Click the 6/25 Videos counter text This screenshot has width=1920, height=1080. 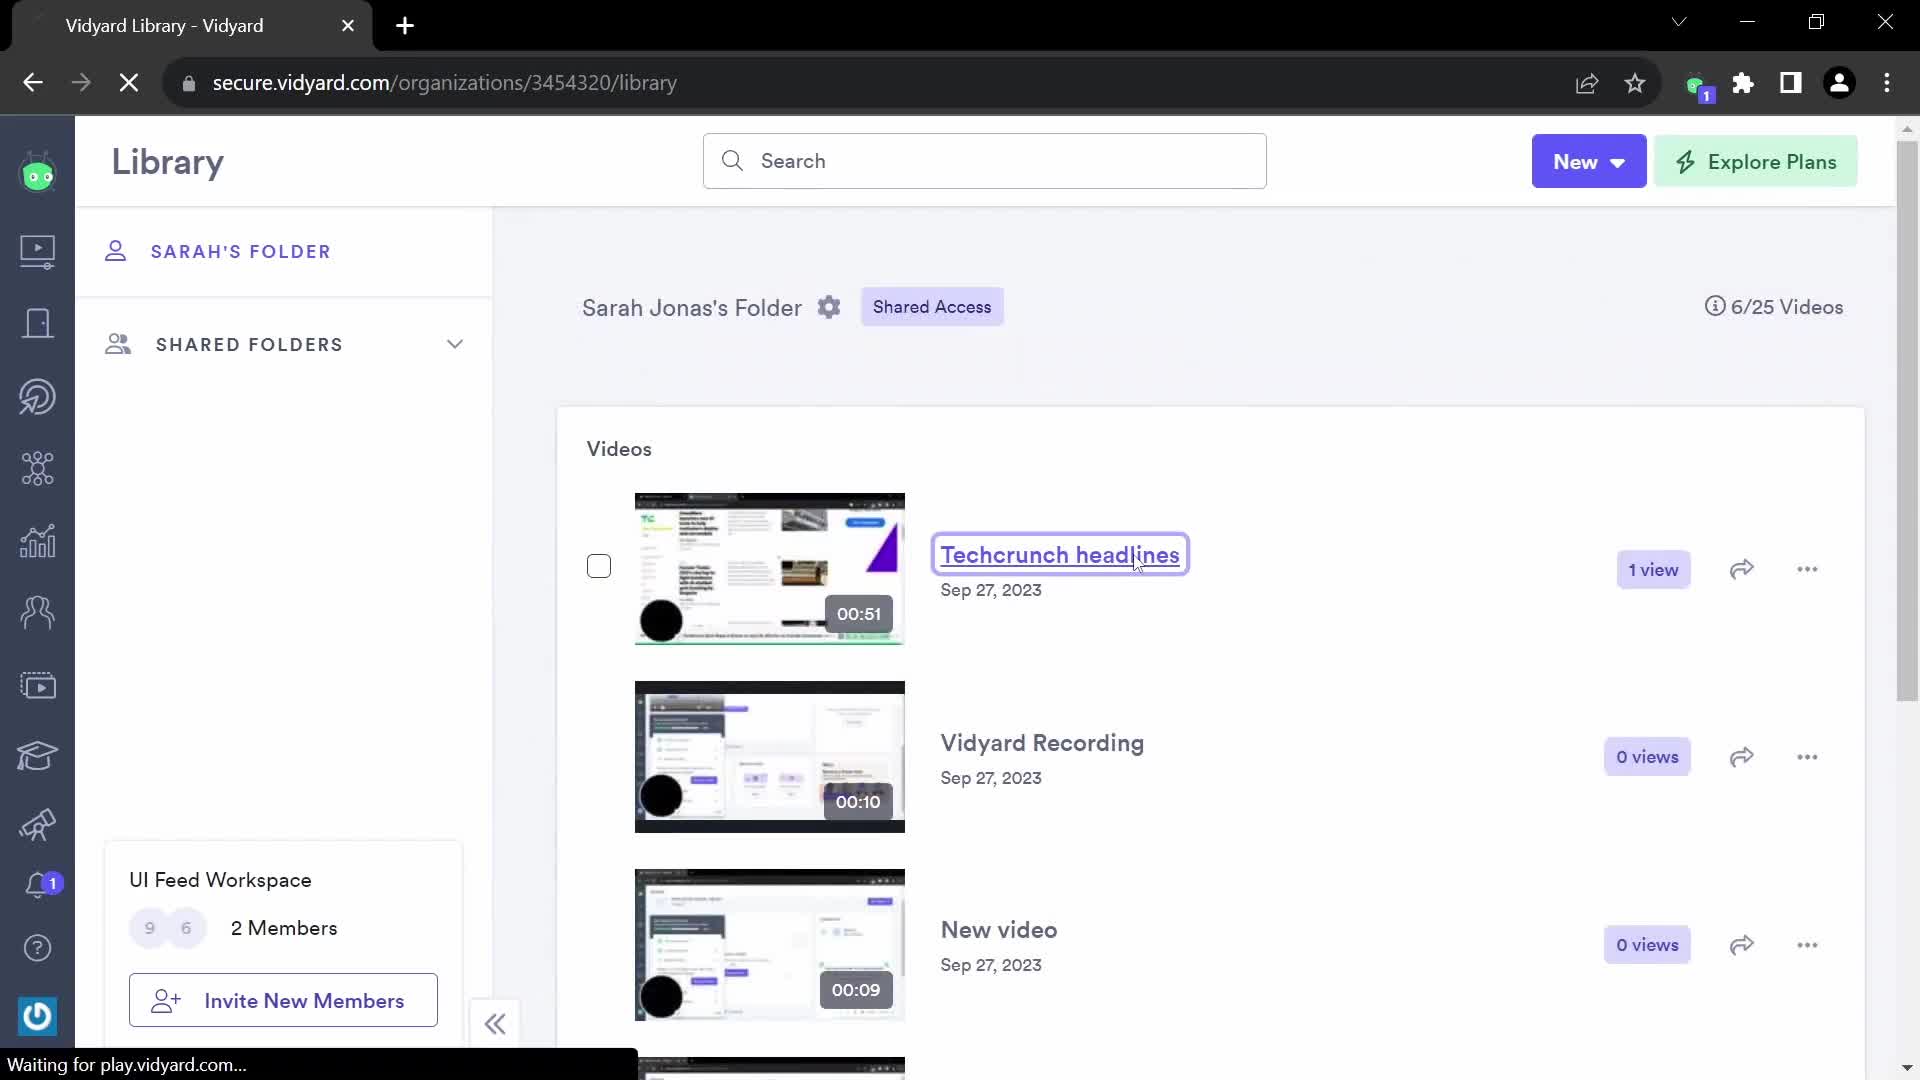tap(1787, 307)
